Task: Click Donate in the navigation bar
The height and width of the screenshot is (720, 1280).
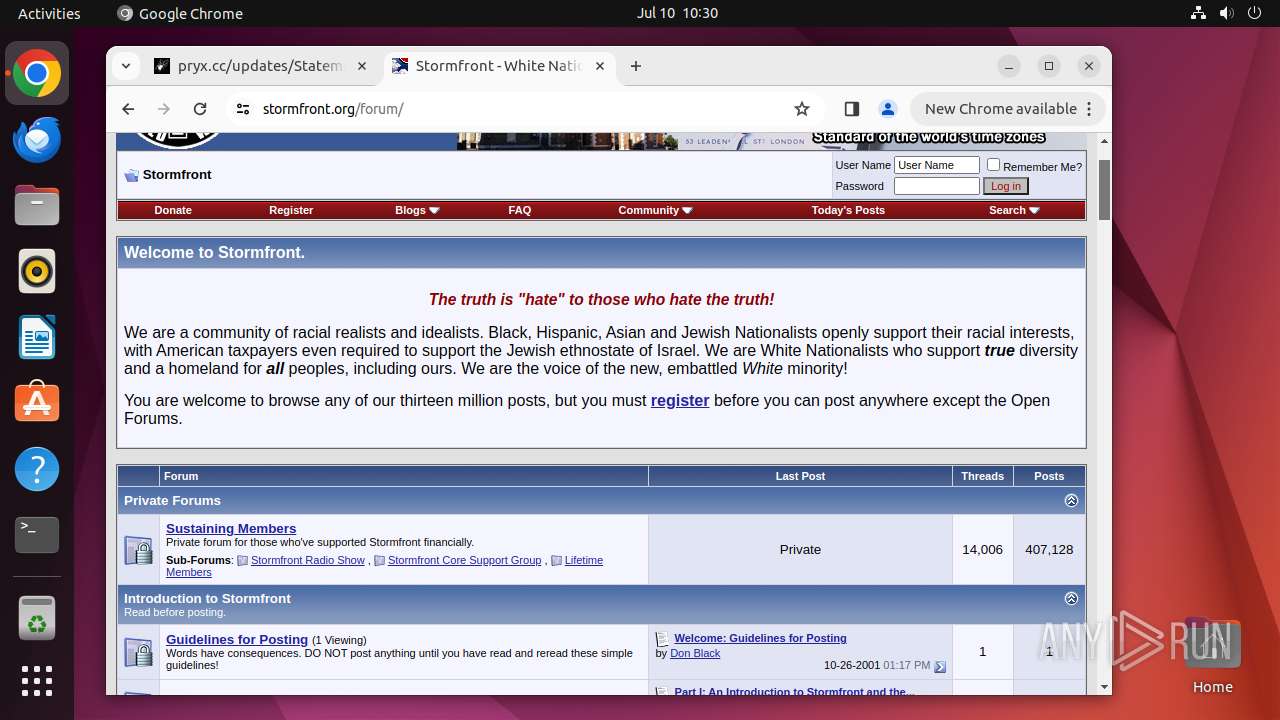Action: coord(173,210)
